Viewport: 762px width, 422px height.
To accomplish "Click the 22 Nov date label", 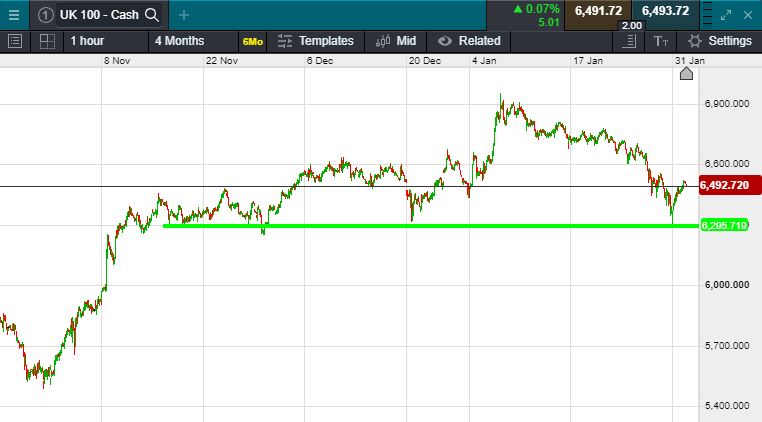I will point(222,61).
